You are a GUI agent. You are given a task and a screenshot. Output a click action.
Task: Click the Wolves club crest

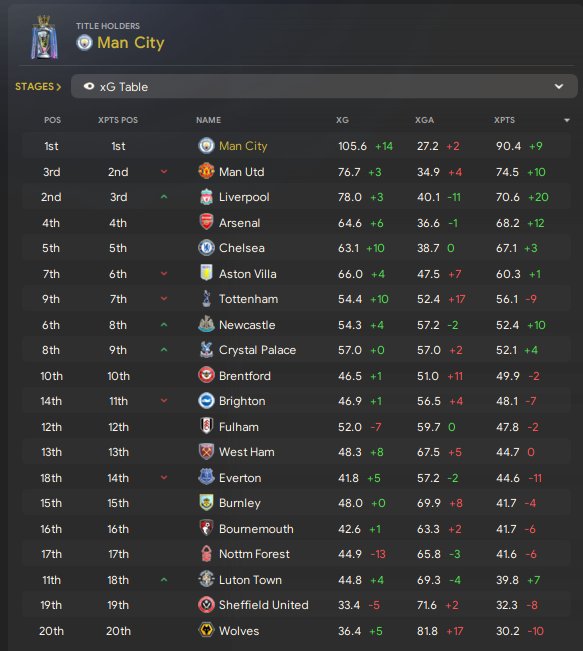[x=206, y=630]
